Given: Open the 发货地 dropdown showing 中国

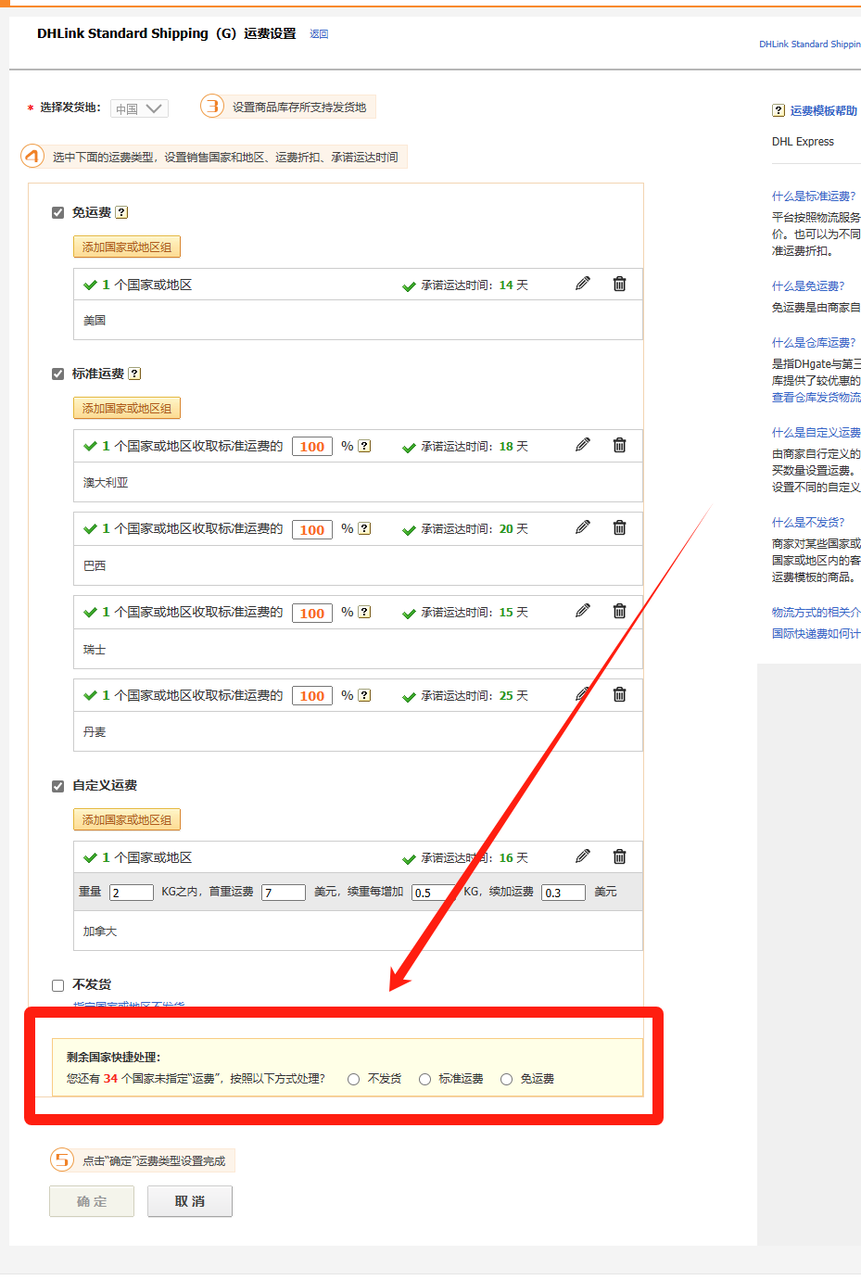Looking at the screenshot, I should [x=137, y=110].
